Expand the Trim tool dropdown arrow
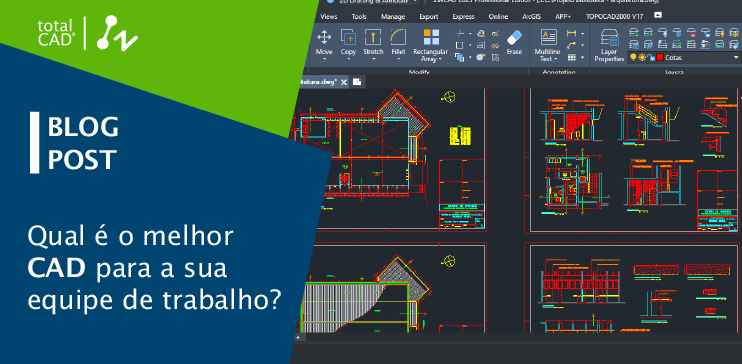 (x=470, y=33)
